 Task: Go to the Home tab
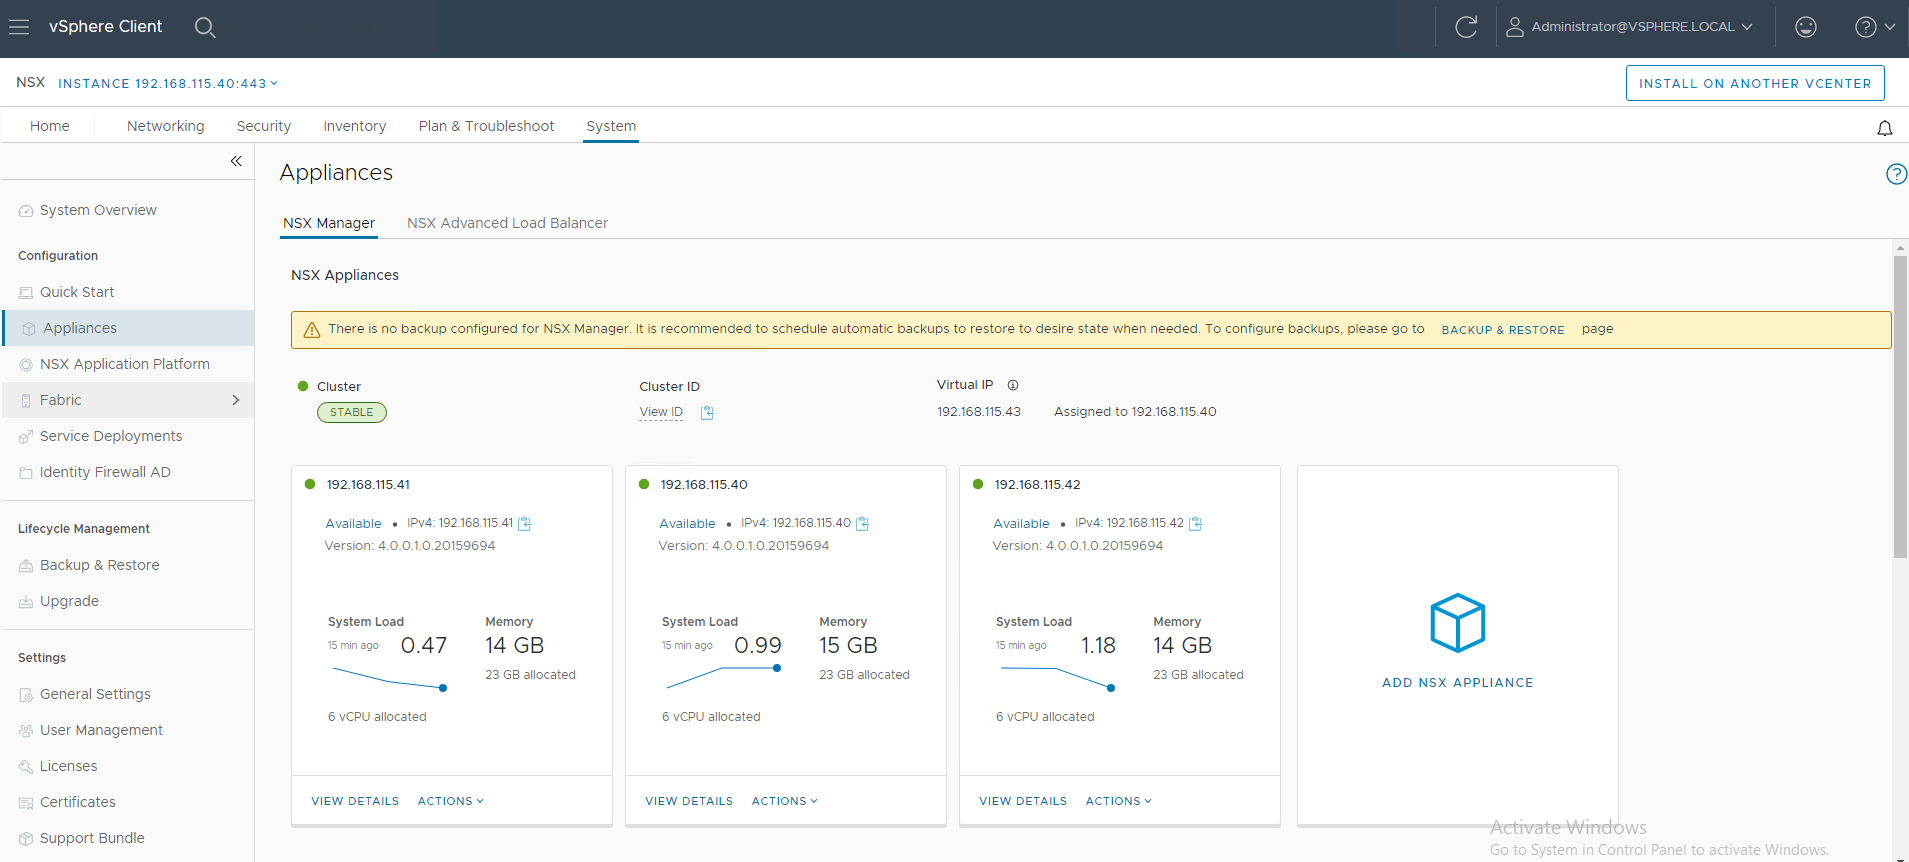tap(50, 126)
